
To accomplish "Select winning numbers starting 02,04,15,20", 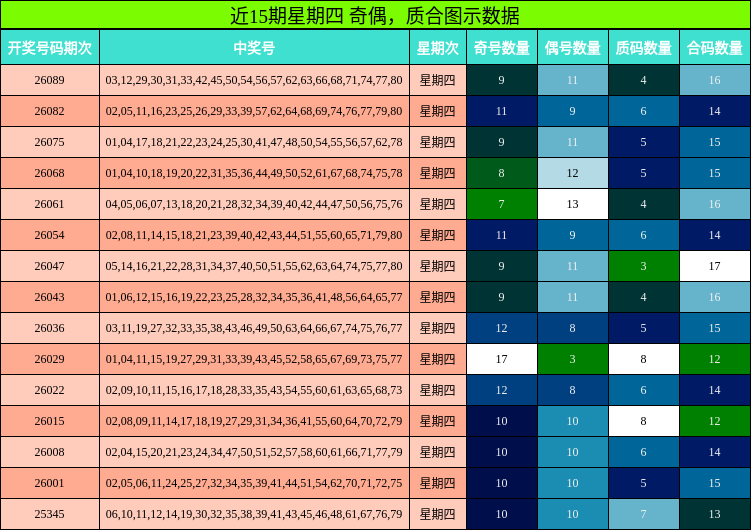I will 254,452.
